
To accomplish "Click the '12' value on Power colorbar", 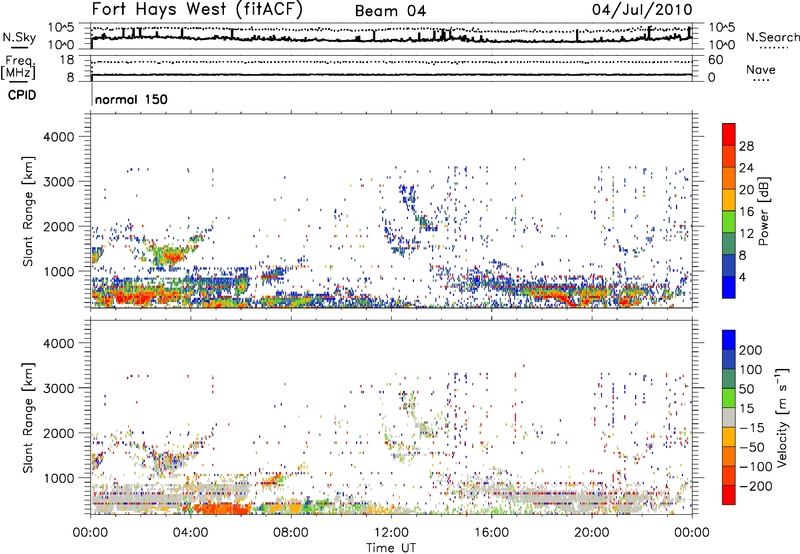I will 746,234.
